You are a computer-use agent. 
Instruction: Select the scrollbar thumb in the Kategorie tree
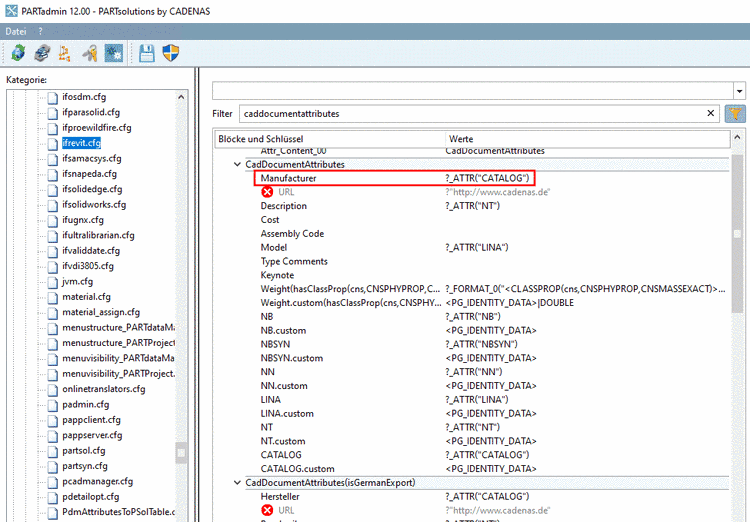click(181, 453)
